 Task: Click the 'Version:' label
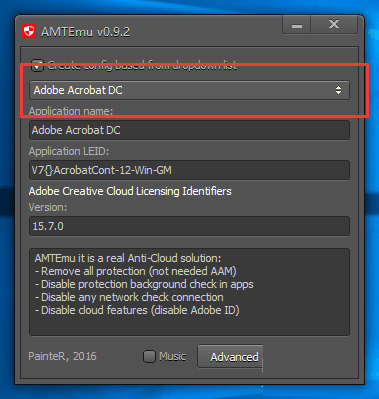pyautogui.click(x=48, y=207)
